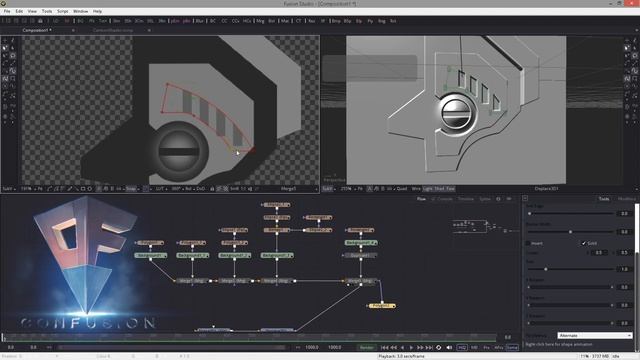
Task: Add Resize tool via Rsz toolbar button
Action: pyautogui.click(x=311, y=21)
